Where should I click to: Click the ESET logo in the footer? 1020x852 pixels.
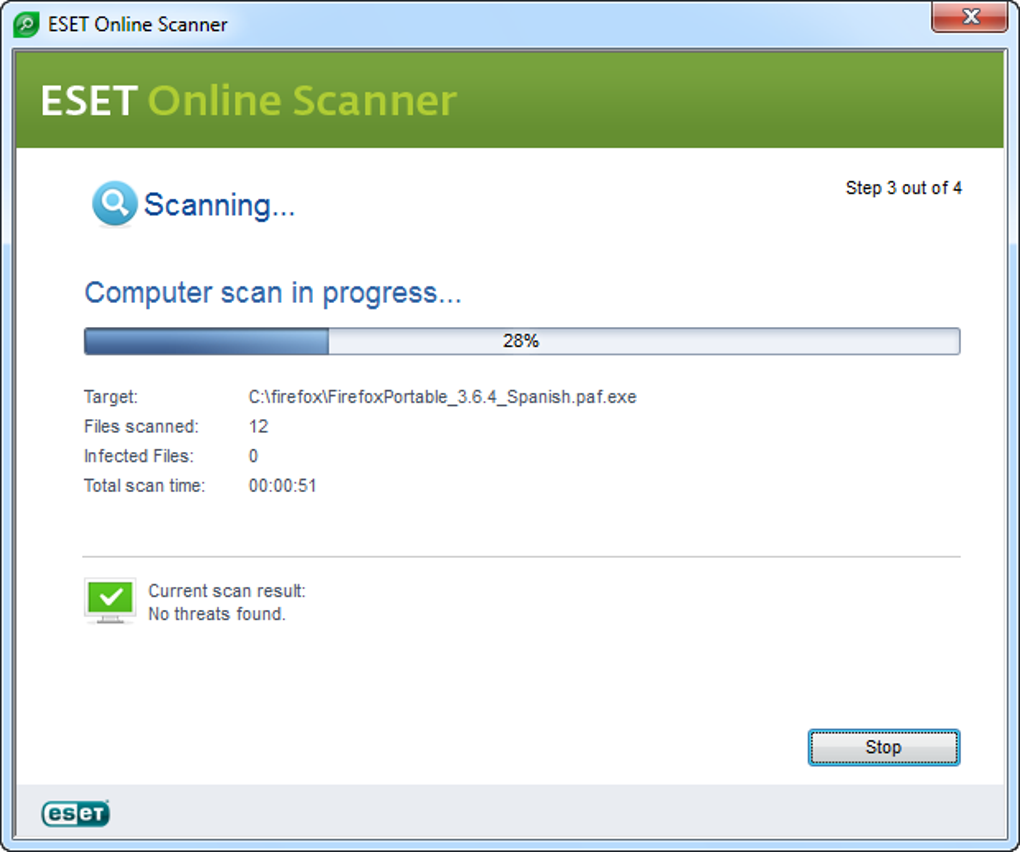click(x=75, y=813)
